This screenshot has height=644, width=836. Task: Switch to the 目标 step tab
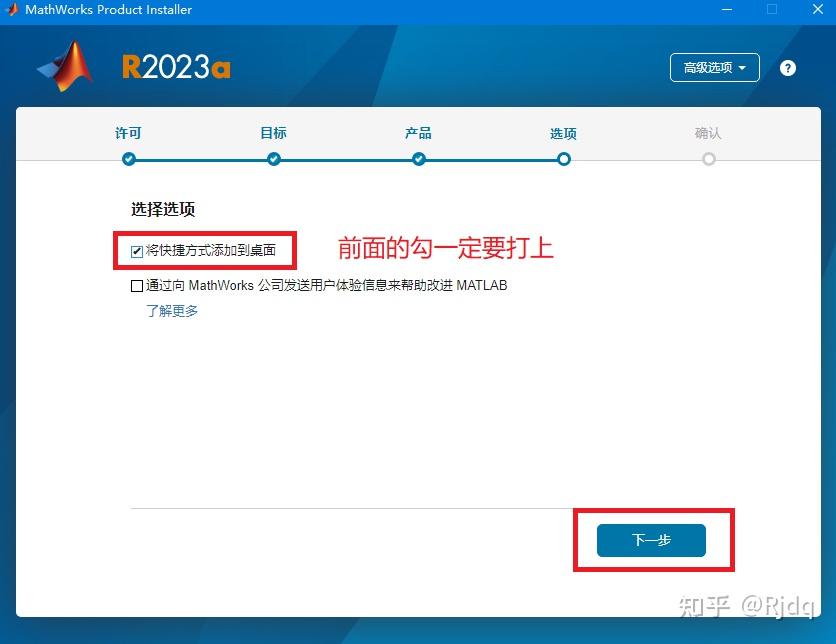(273, 132)
